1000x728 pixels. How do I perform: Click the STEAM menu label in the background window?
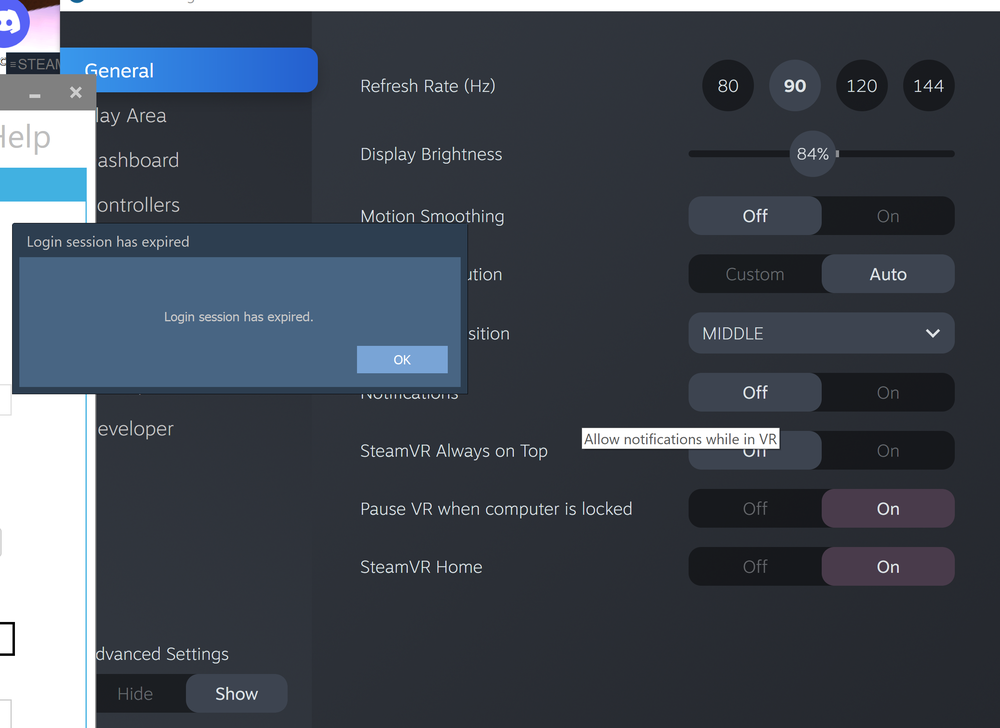coord(35,64)
